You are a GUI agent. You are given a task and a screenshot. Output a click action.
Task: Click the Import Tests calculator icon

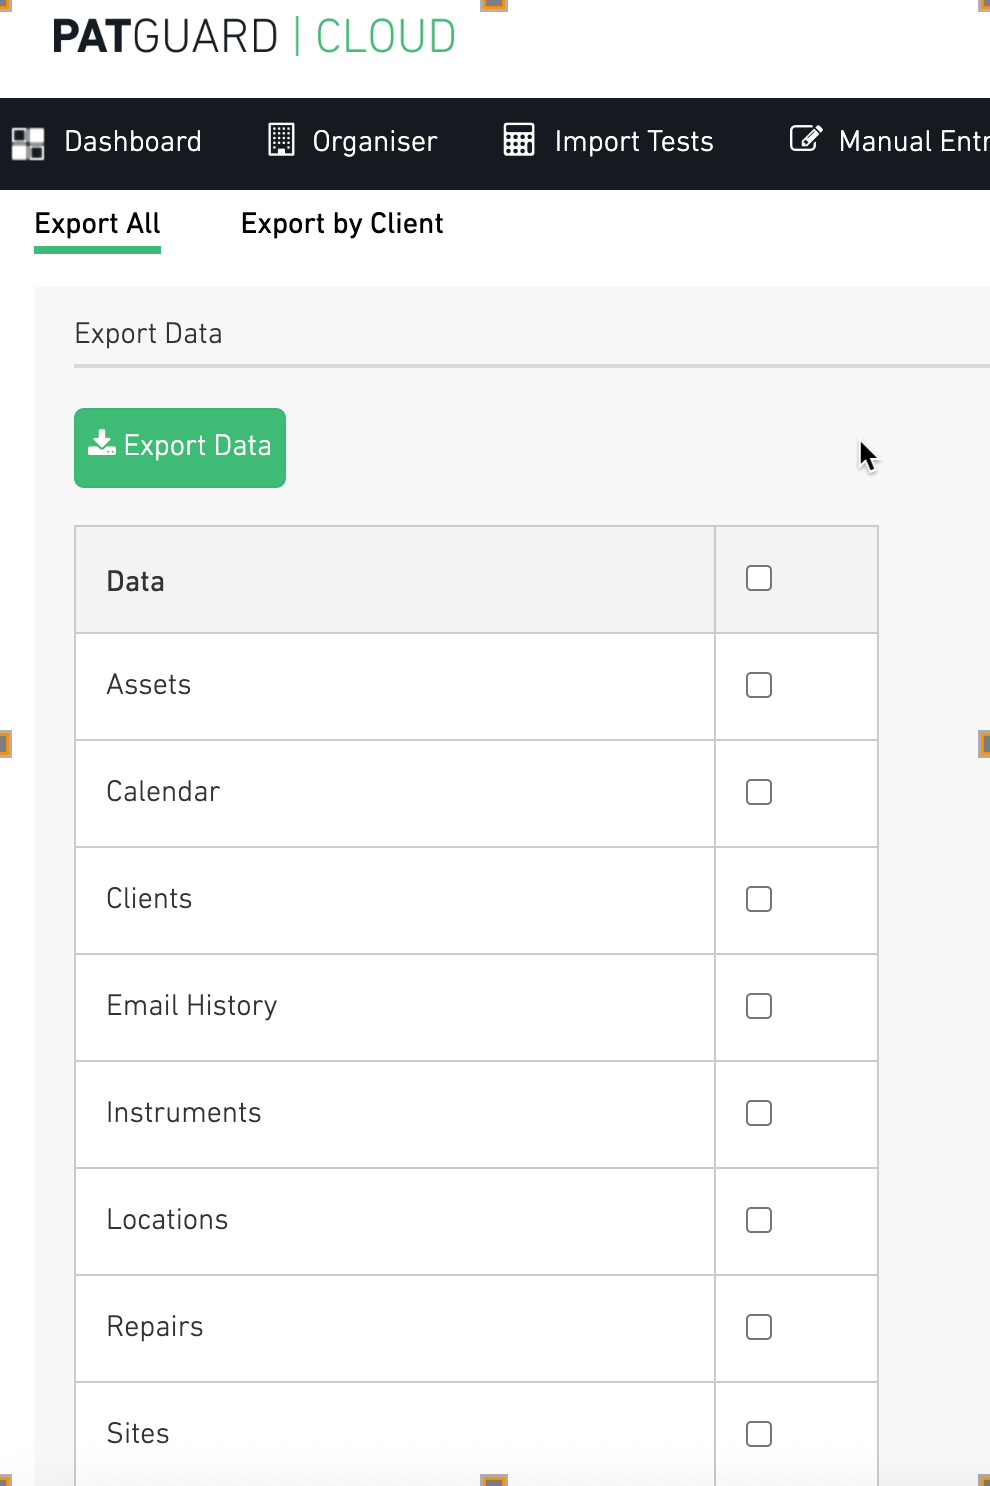519,140
